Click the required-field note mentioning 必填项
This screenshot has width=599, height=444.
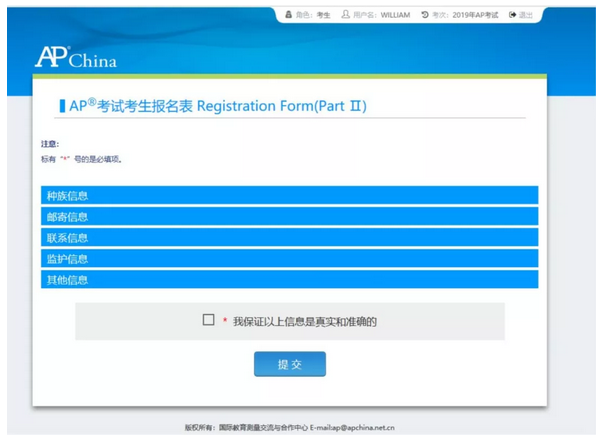[x=81, y=159]
